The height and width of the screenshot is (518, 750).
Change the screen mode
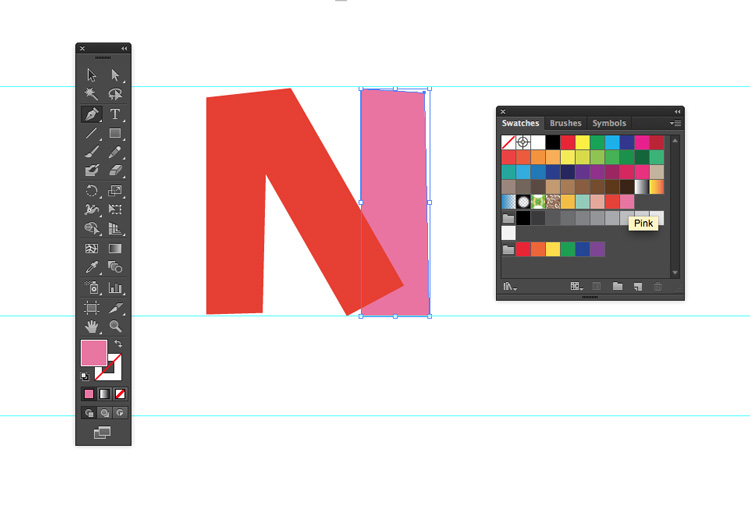(x=102, y=433)
